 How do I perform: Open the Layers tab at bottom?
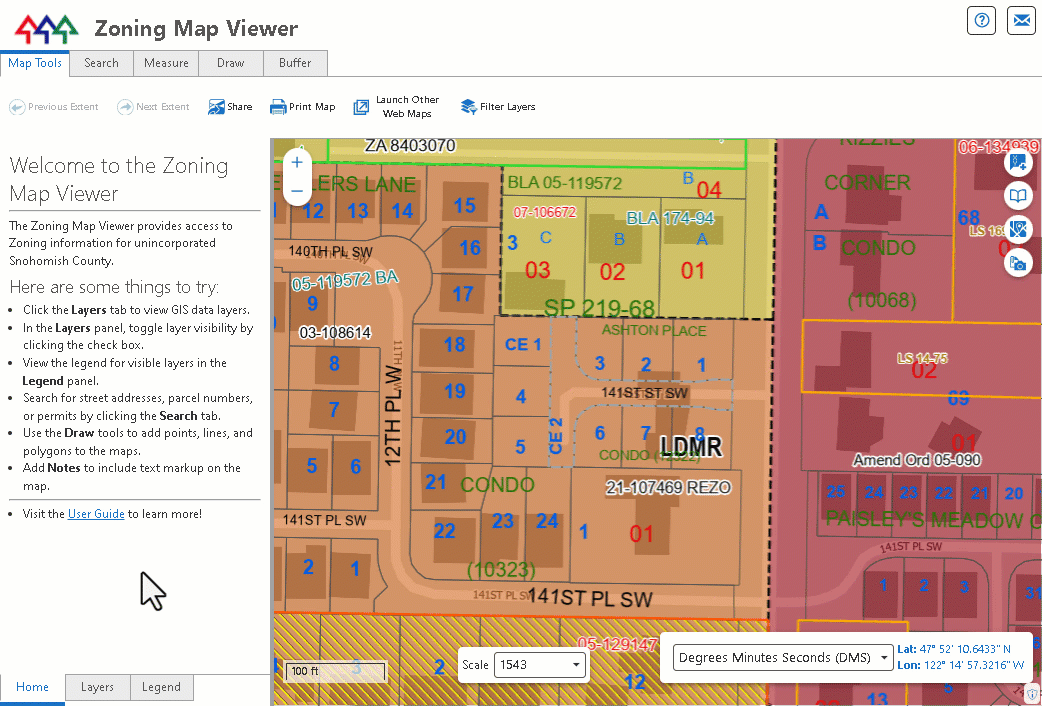(x=97, y=687)
